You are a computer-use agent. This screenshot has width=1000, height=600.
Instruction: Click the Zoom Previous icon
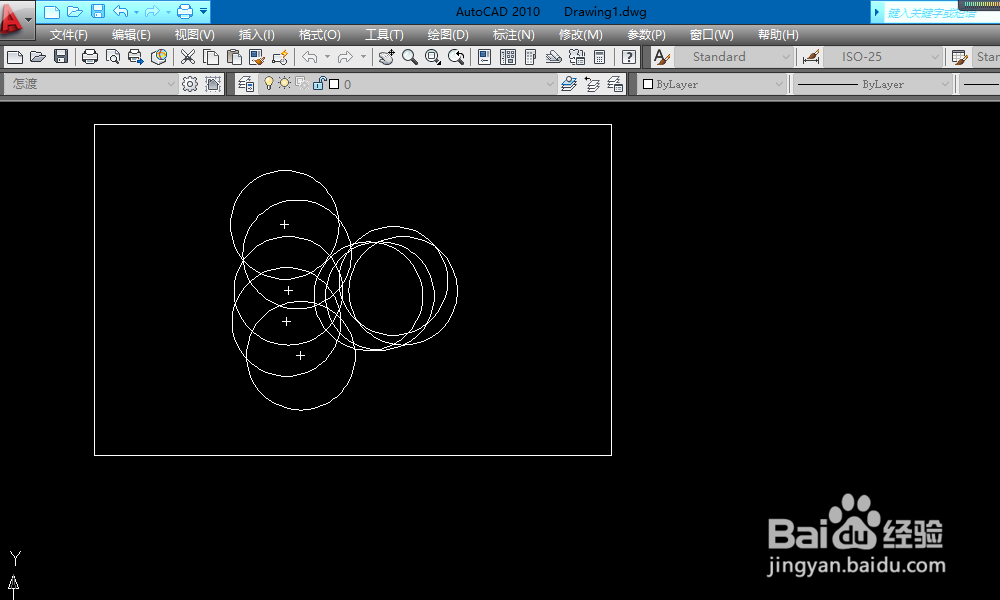tap(456, 57)
